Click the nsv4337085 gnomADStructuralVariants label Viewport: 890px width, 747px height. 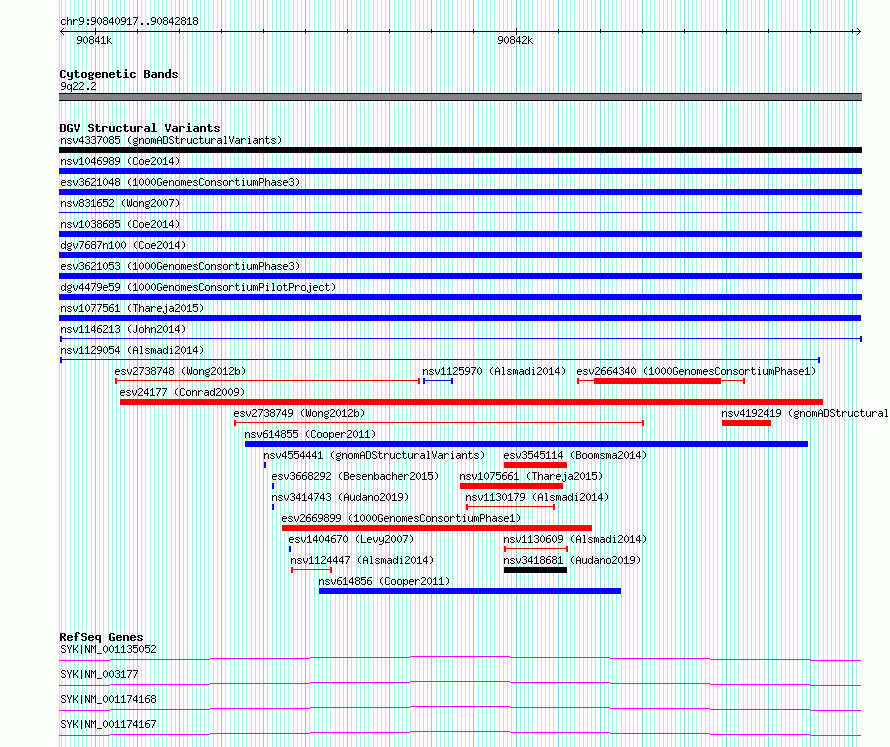pos(171,140)
